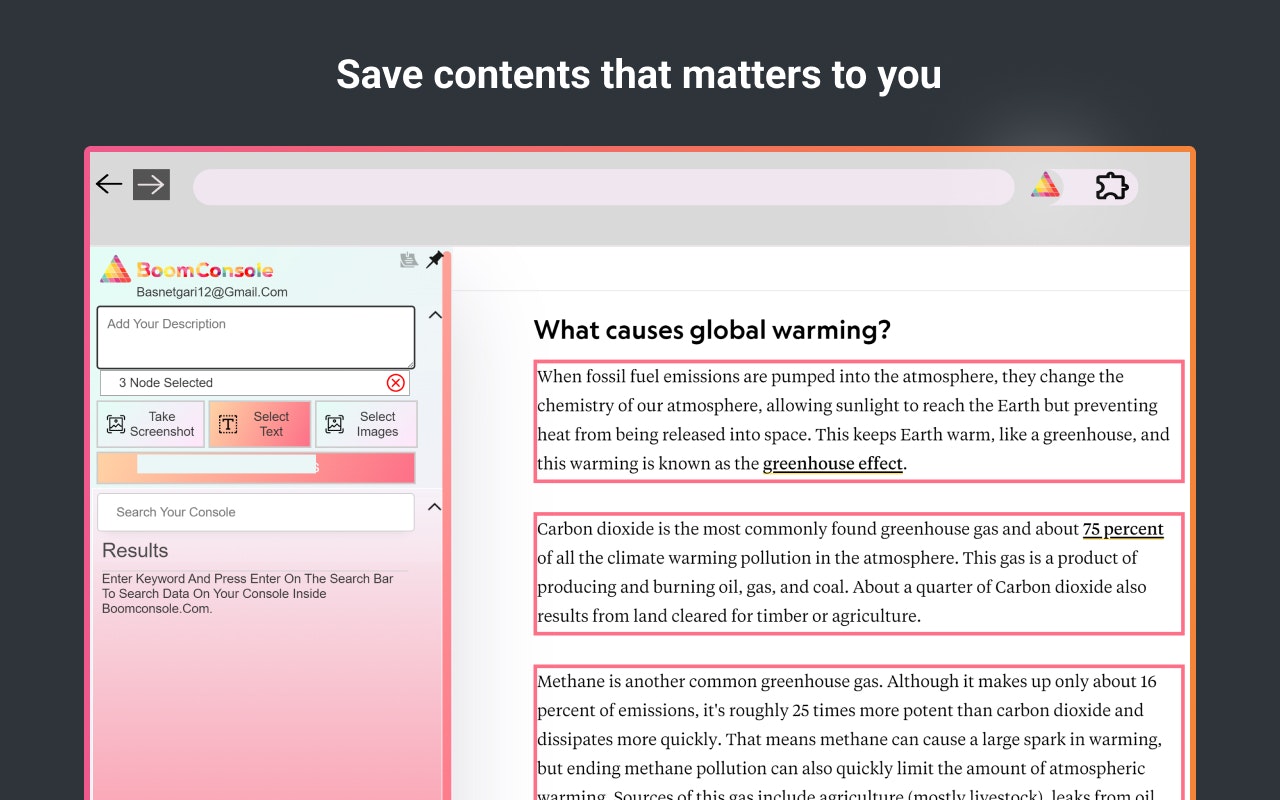The width and height of the screenshot is (1280, 800).
Task: Click the Carbon dioxide highlighted paragraph
Action: coord(859,573)
